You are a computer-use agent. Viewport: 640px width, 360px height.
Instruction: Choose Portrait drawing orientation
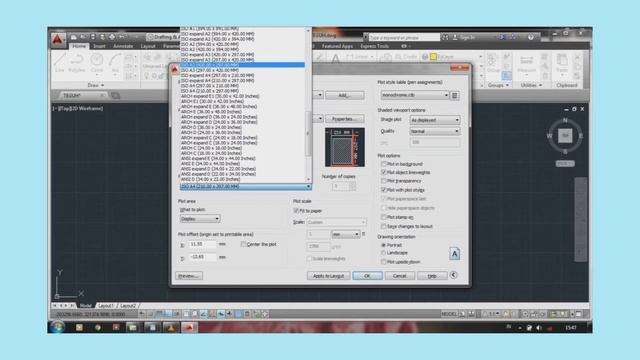[383, 245]
